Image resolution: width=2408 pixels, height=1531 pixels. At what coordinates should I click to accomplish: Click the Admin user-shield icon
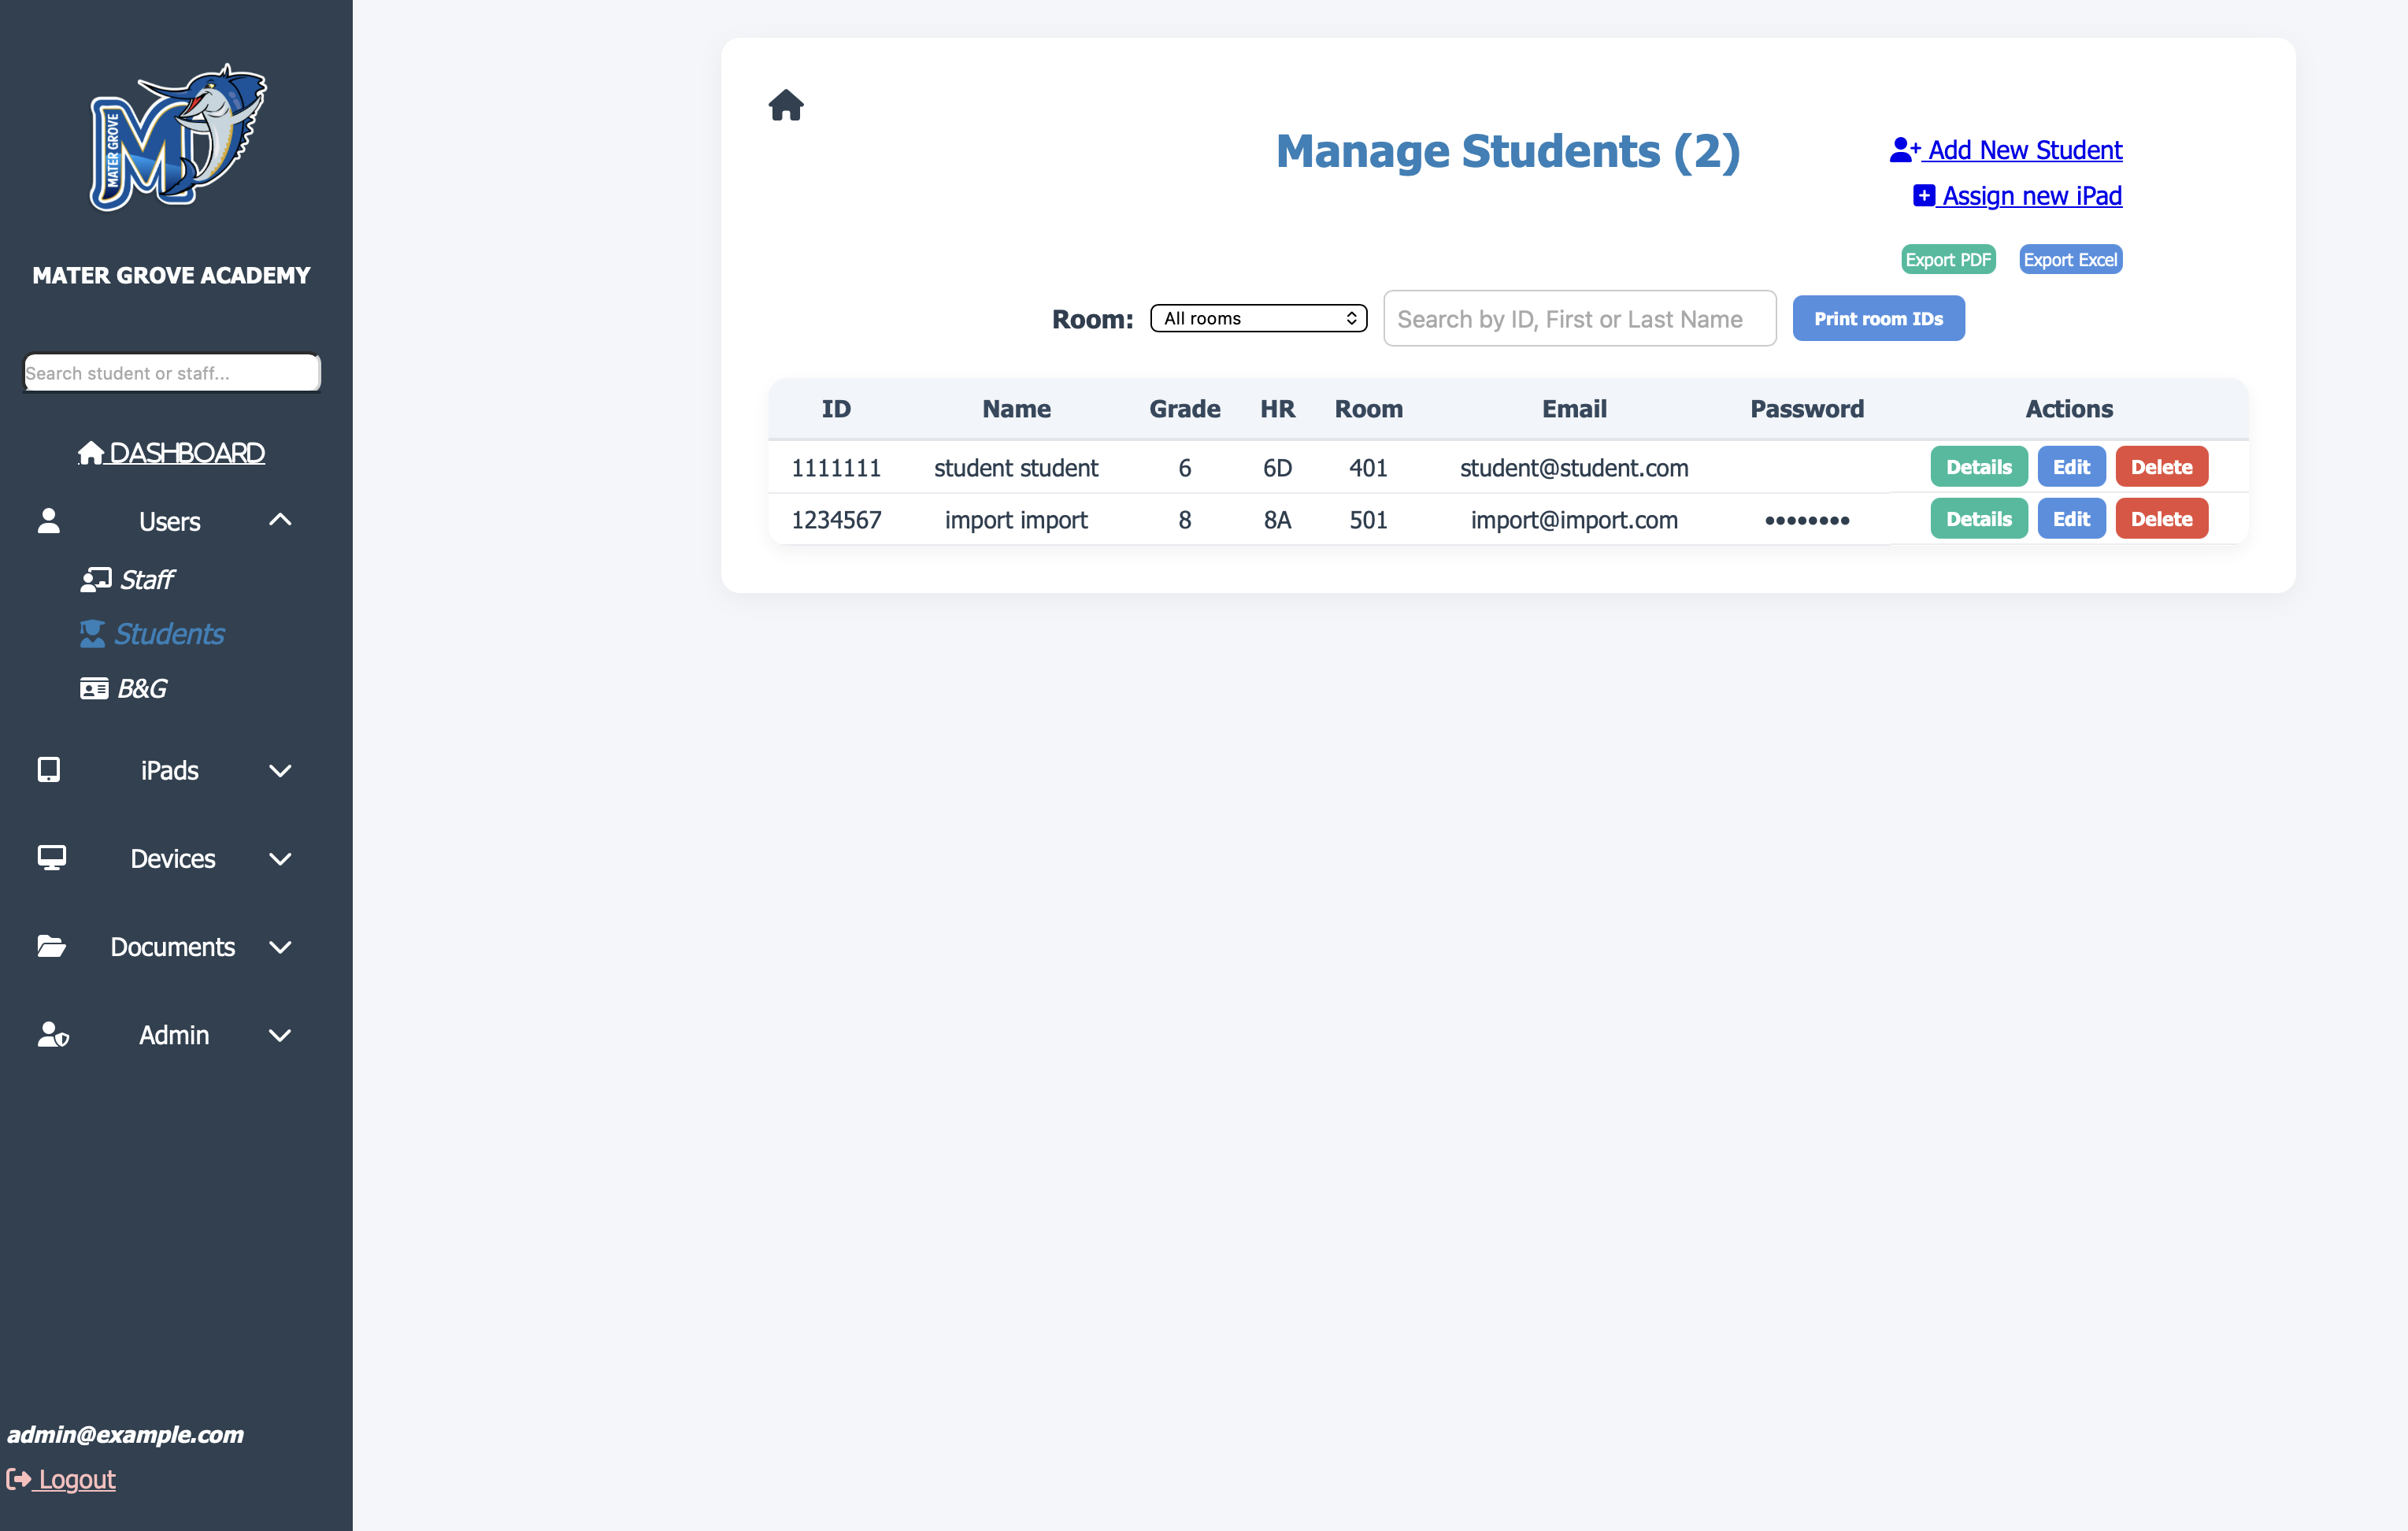coord(53,1034)
